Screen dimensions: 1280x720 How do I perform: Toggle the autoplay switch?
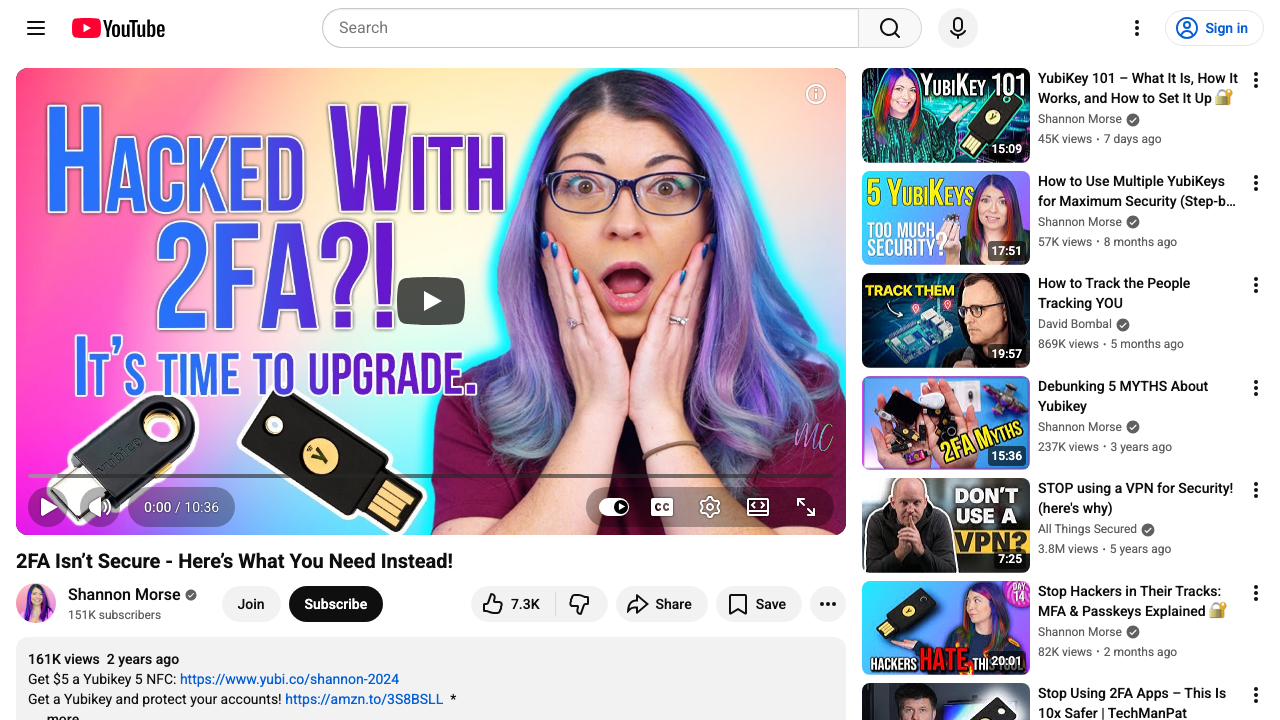614,507
